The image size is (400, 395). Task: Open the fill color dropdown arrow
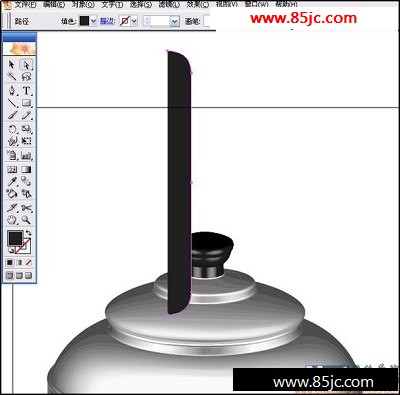(x=94, y=21)
